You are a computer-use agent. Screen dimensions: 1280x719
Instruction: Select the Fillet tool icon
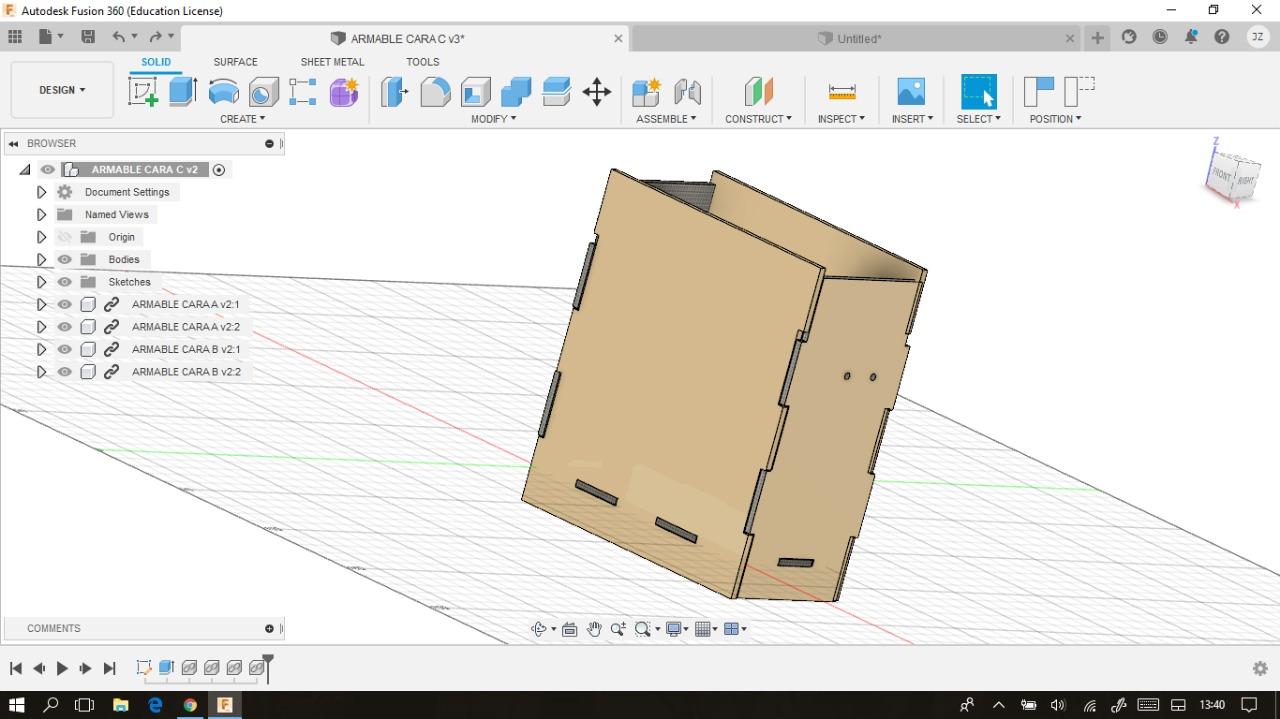[x=435, y=92]
